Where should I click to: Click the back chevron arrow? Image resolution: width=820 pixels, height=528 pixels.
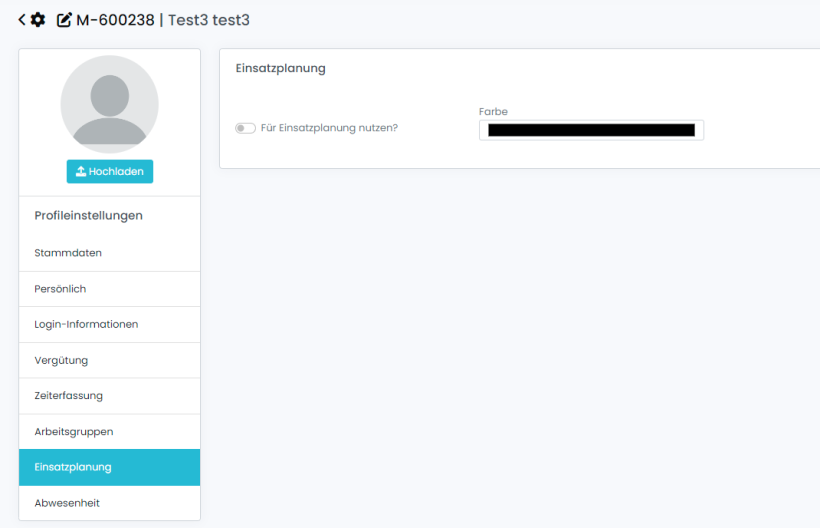coord(22,19)
